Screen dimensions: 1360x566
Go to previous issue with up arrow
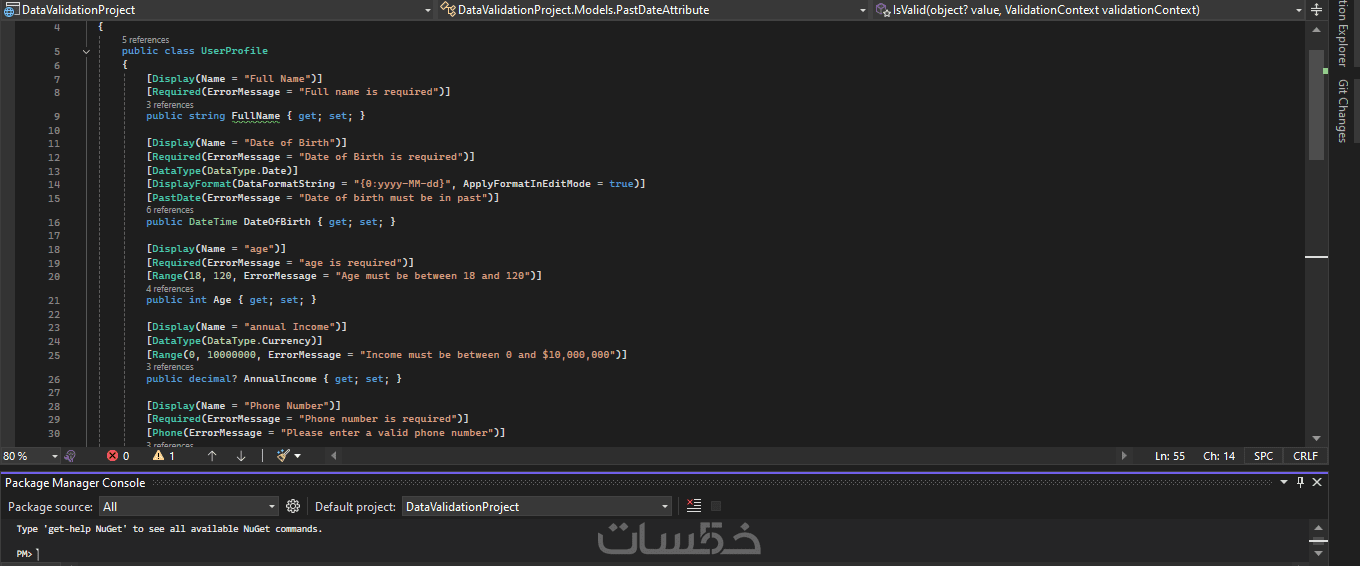click(212, 456)
